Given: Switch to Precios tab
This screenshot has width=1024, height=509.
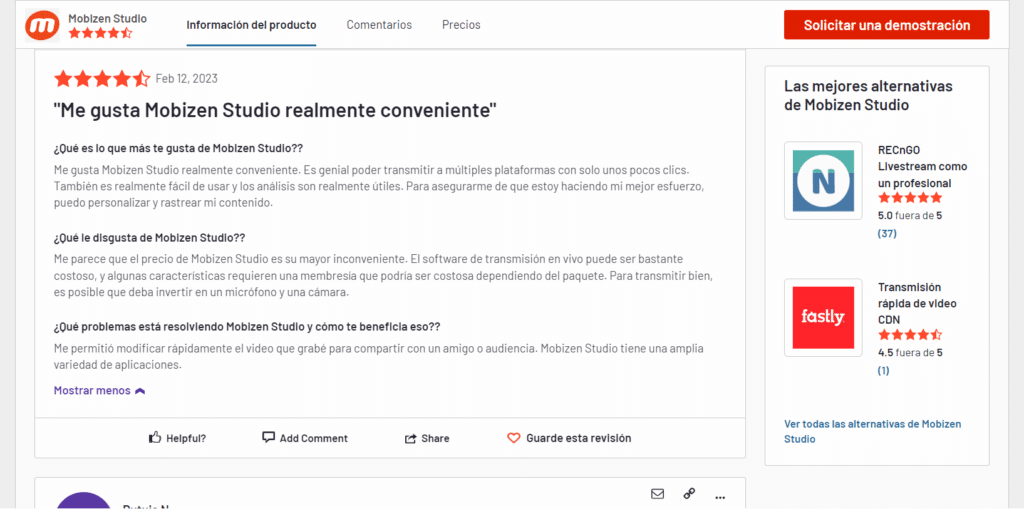Looking at the screenshot, I should click(x=461, y=25).
